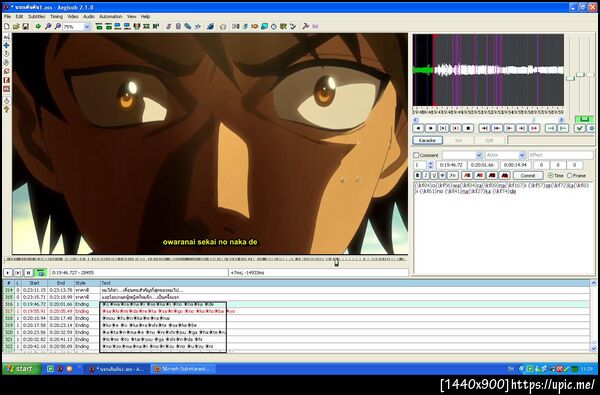Pause the video playback

click(29, 273)
